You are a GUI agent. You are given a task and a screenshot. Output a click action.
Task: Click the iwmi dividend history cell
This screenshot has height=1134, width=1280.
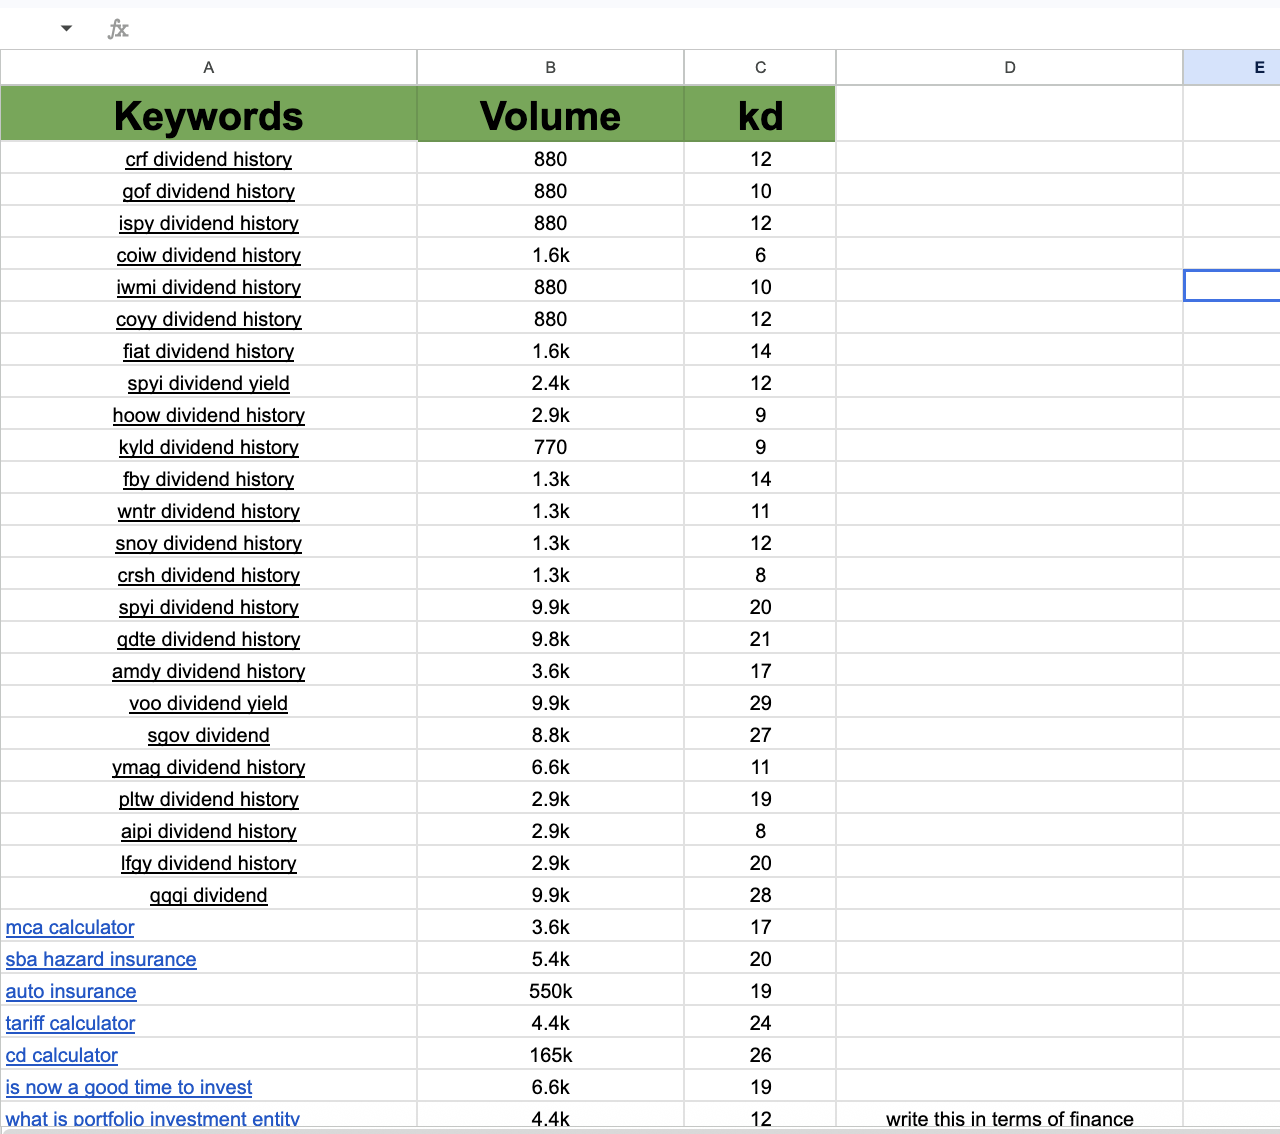[209, 287]
